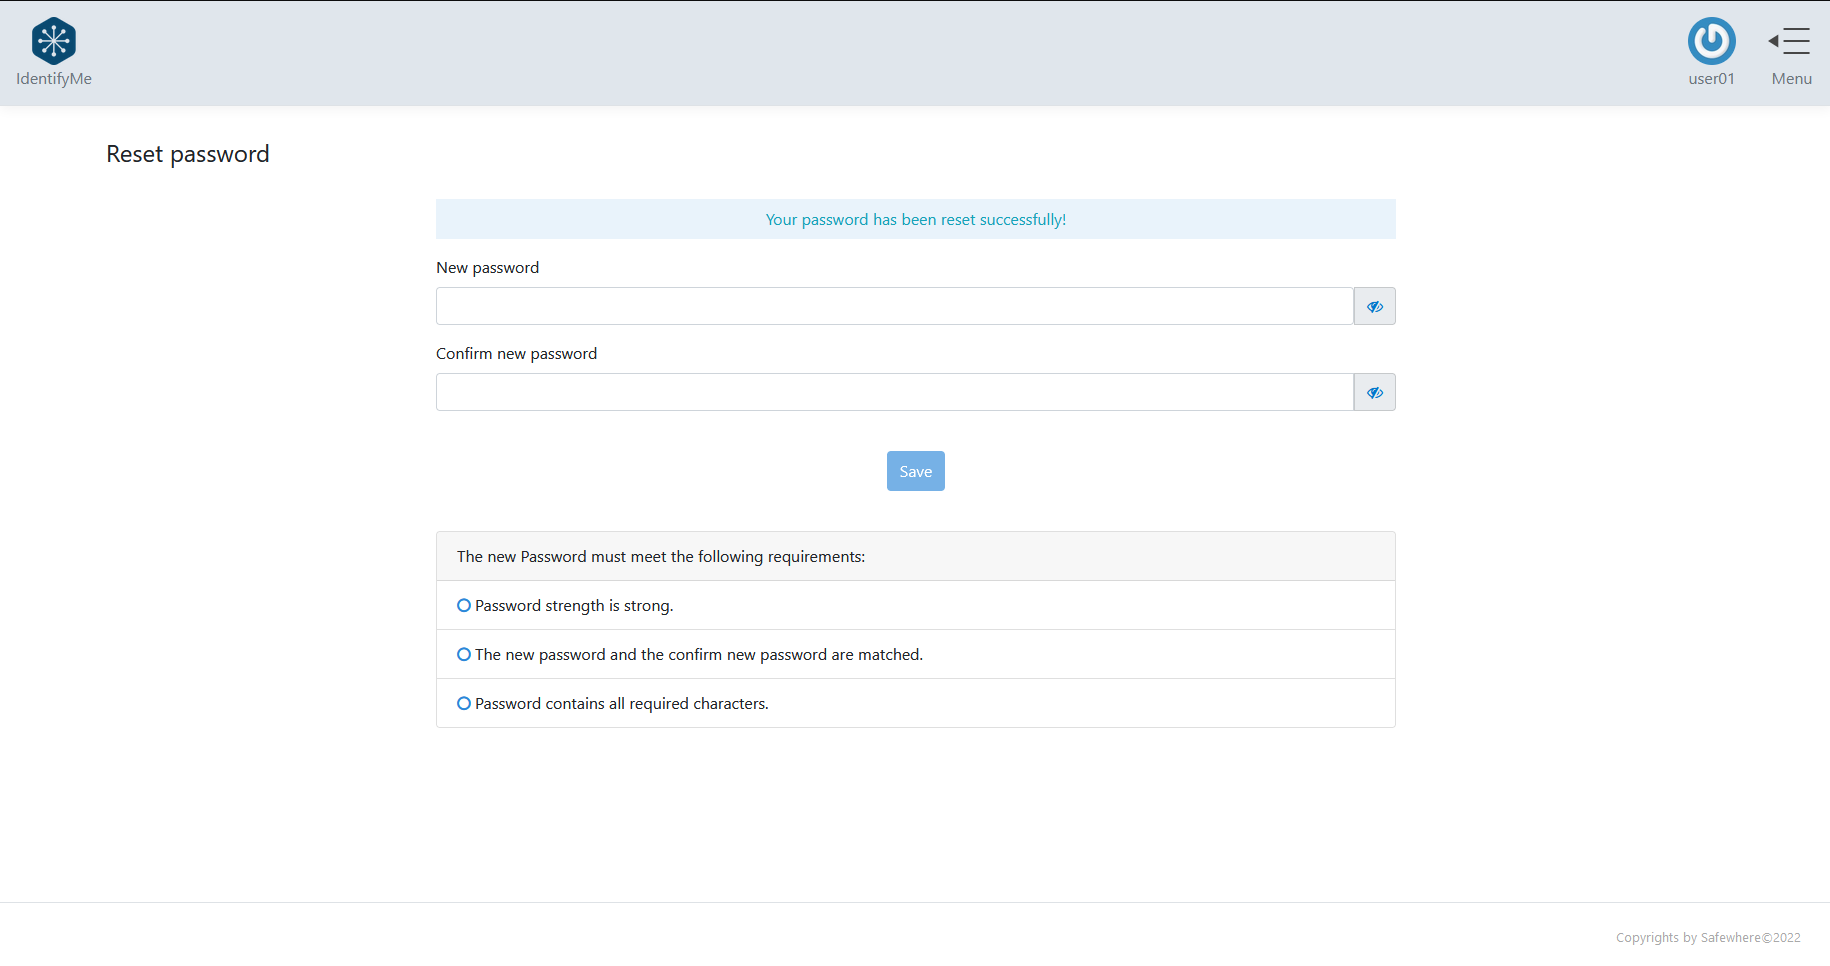Click the circle icon beside required characters requirement

(464, 703)
